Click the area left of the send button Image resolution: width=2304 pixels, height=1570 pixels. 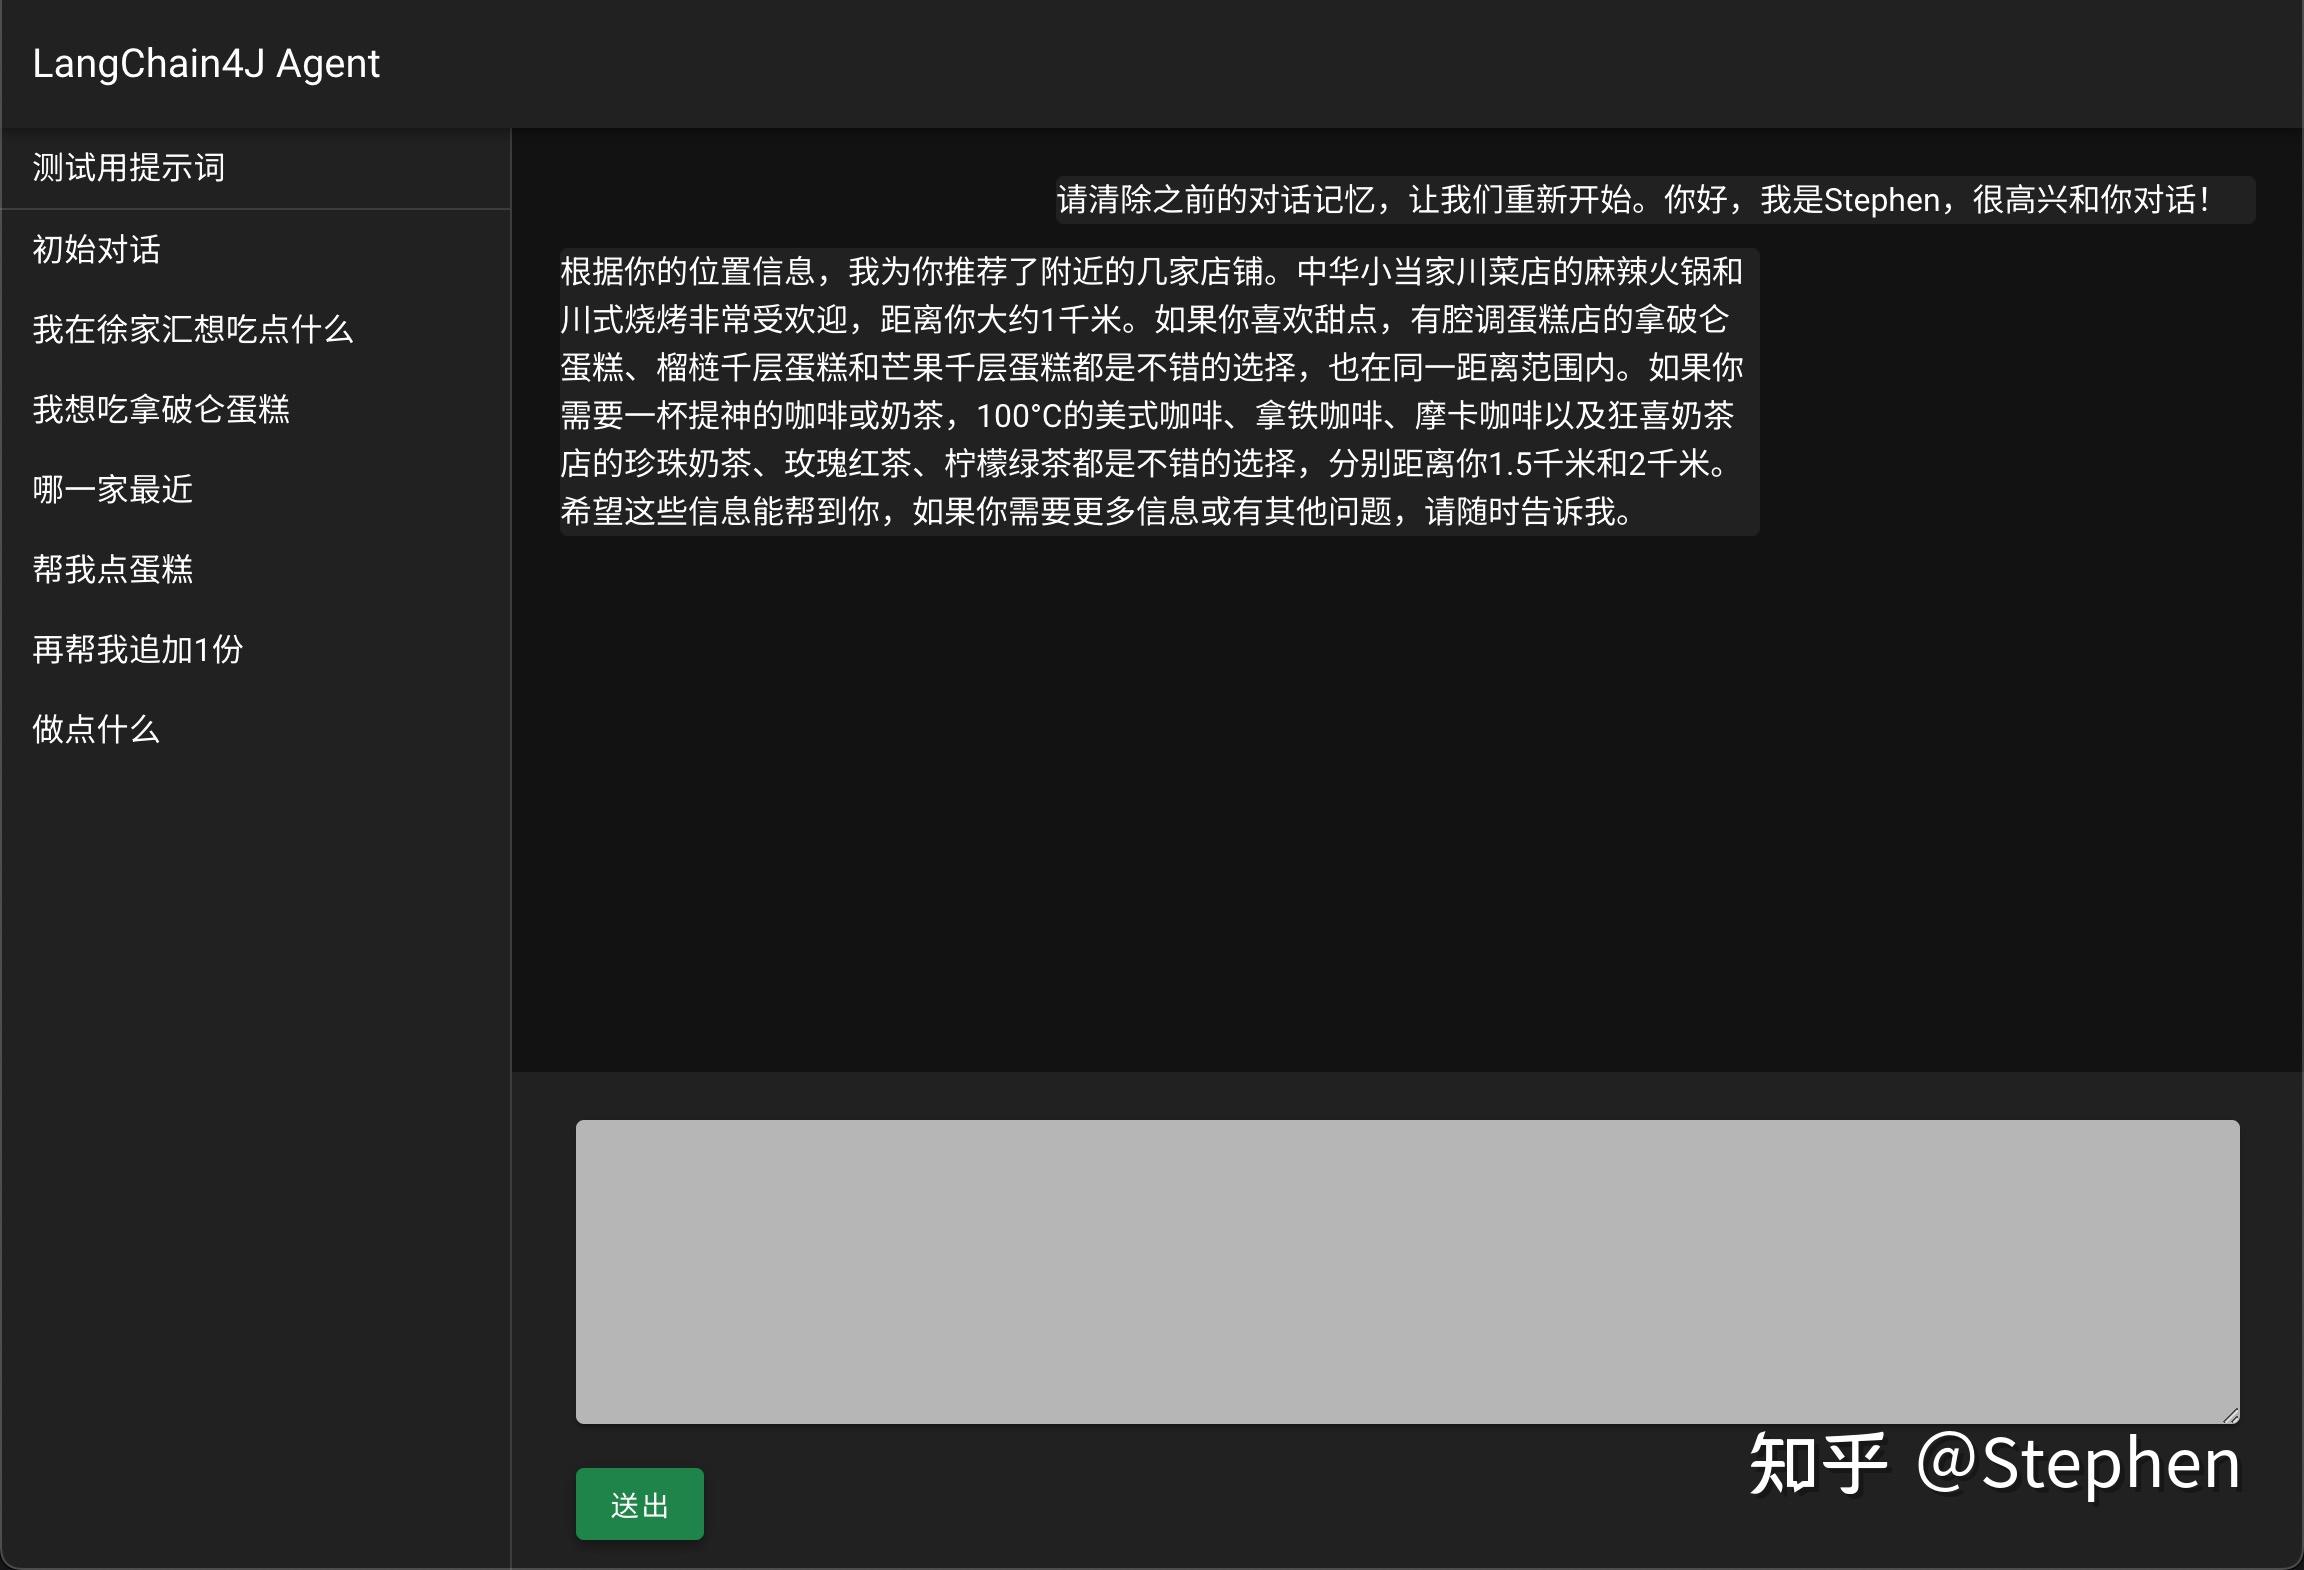pyautogui.click(x=545, y=1503)
